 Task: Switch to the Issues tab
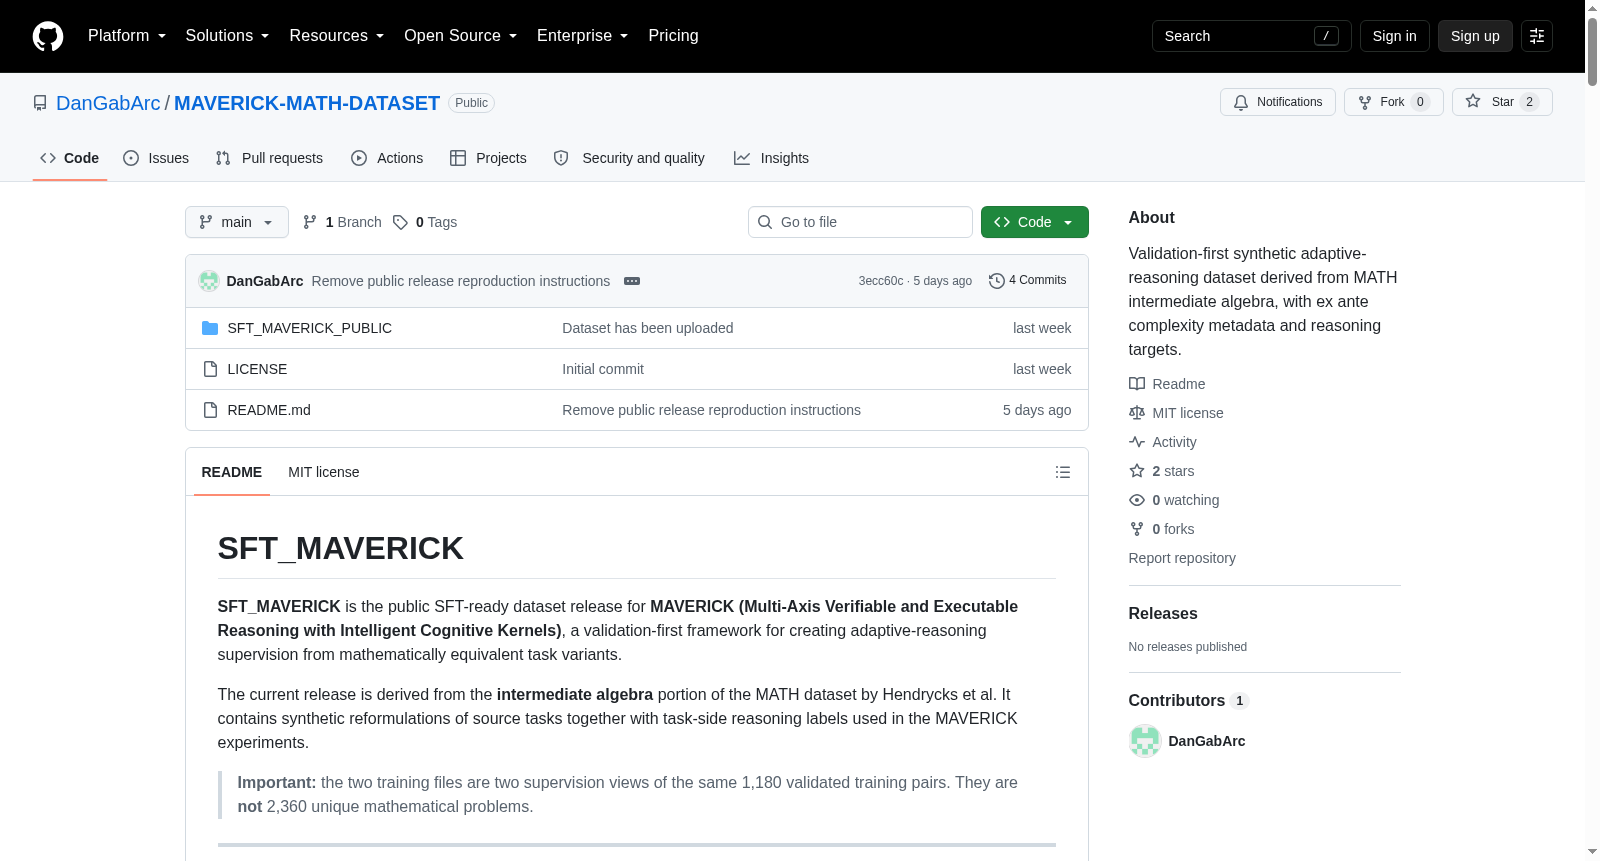[x=156, y=158]
